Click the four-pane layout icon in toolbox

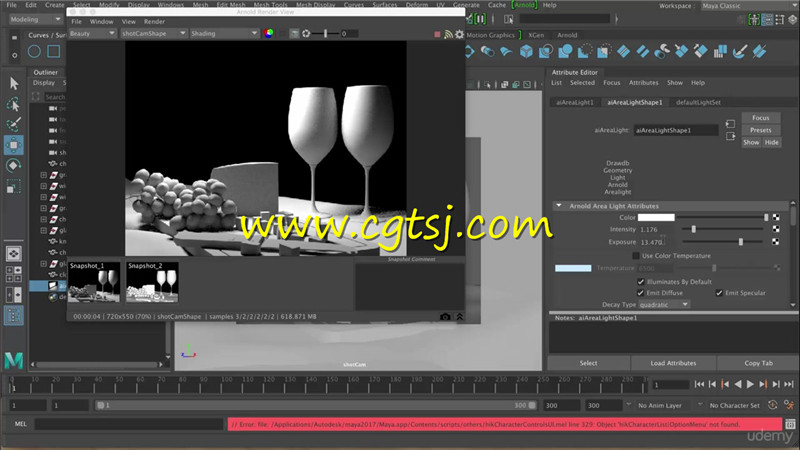point(14,274)
